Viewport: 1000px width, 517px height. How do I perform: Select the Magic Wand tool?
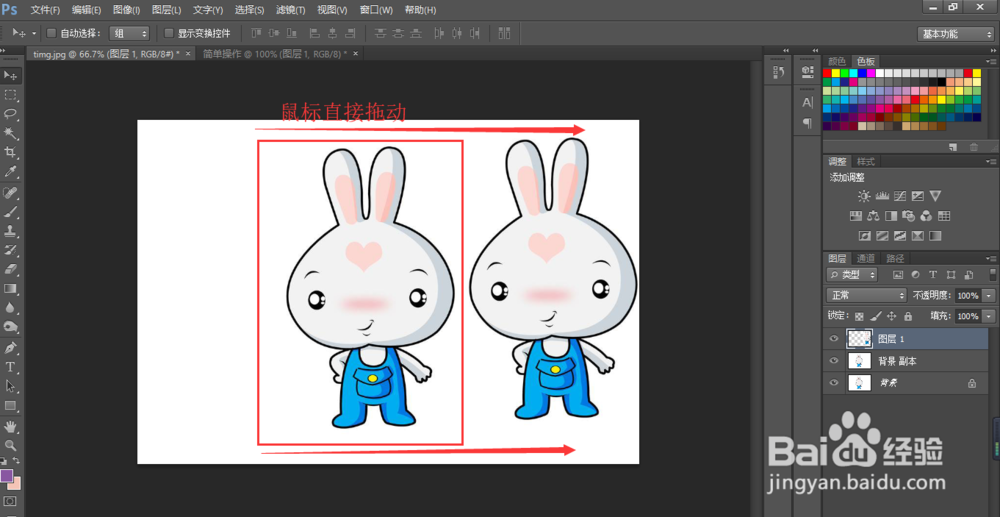[x=10, y=133]
